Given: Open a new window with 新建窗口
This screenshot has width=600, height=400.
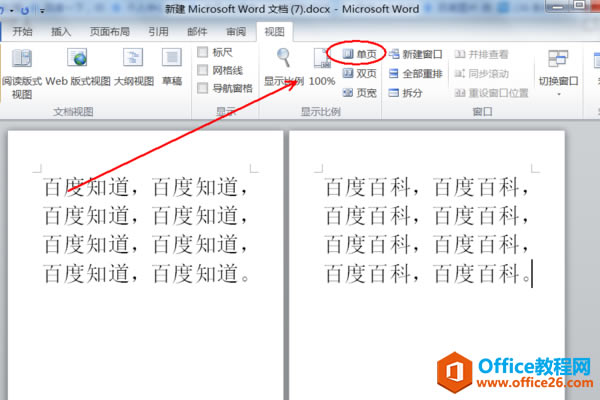Looking at the screenshot, I should tap(416, 54).
